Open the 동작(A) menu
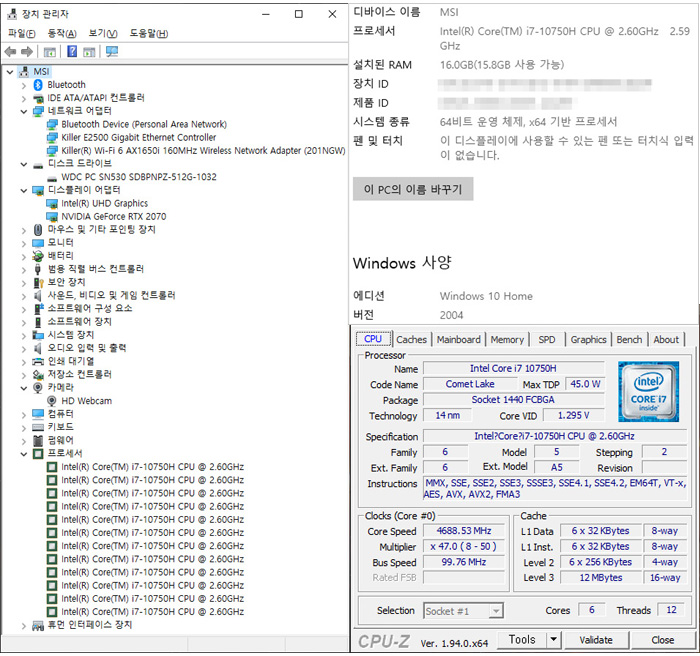The height and width of the screenshot is (656, 700). [x=62, y=33]
